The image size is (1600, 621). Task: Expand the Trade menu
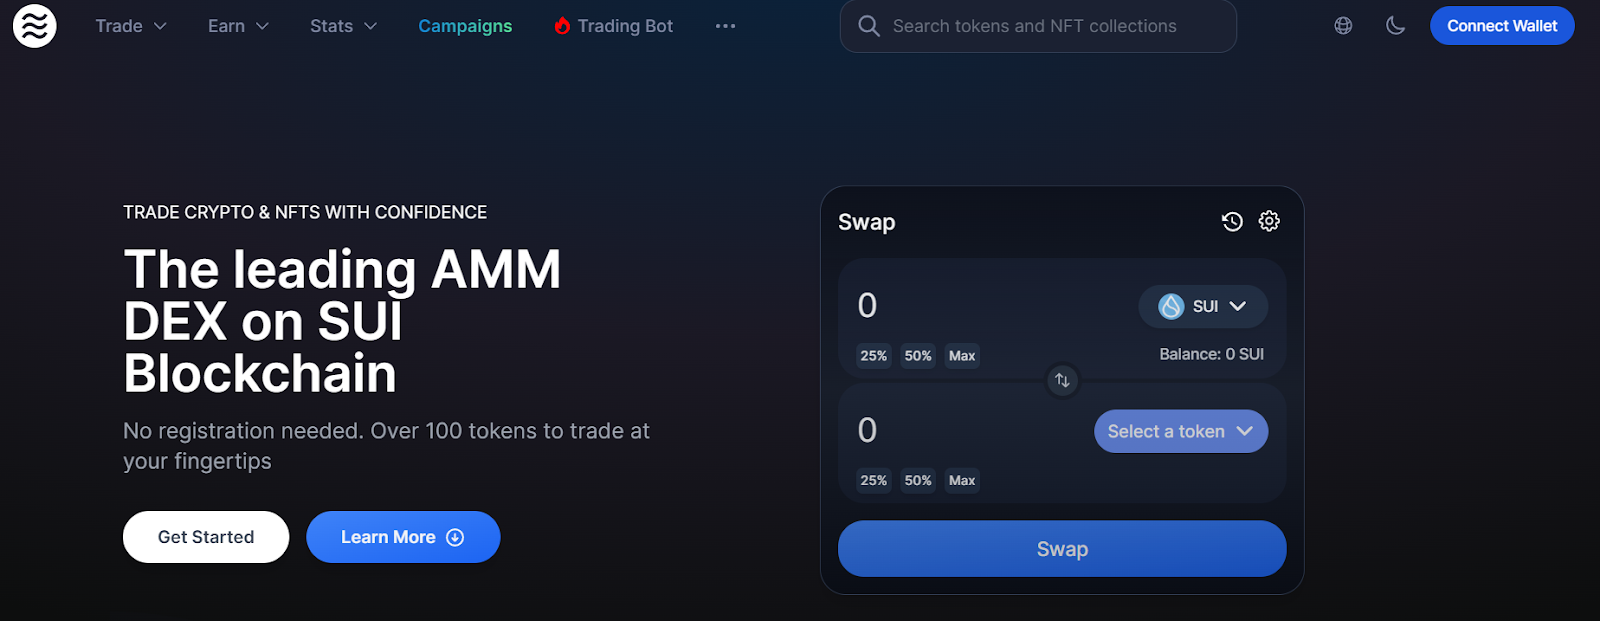[x=131, y=26]
